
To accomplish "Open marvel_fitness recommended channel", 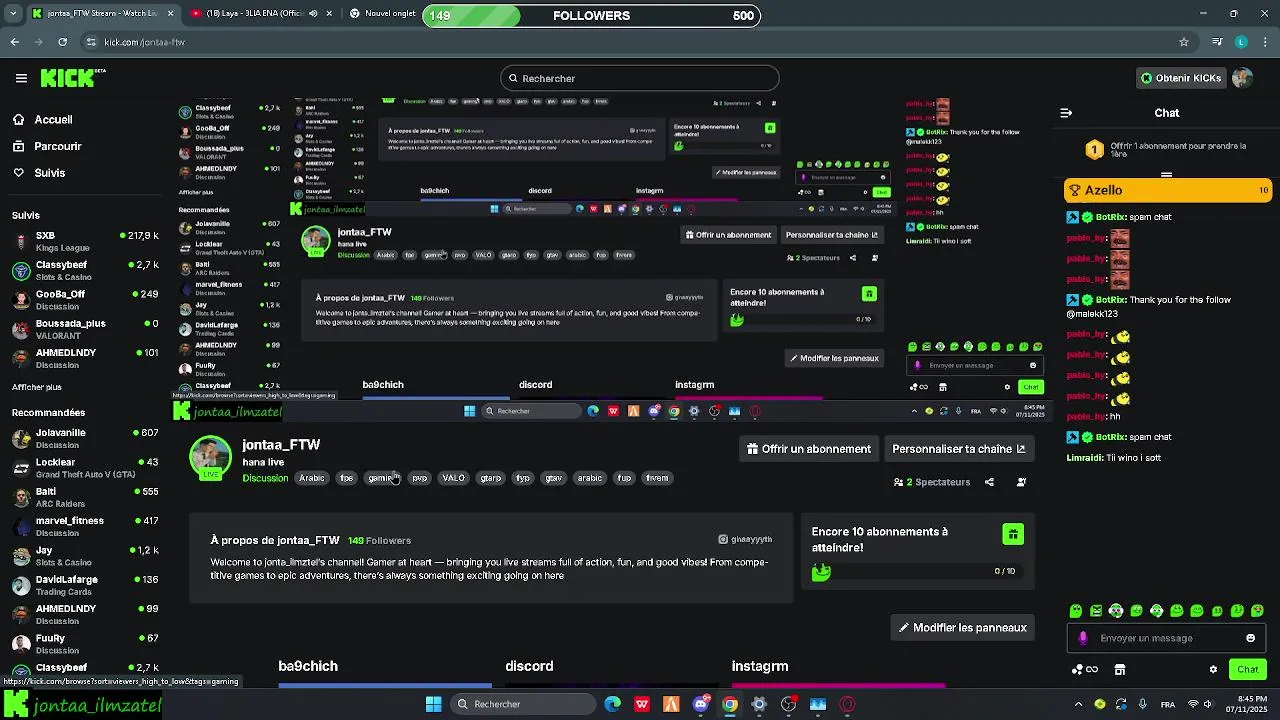I will click(86, 526).
